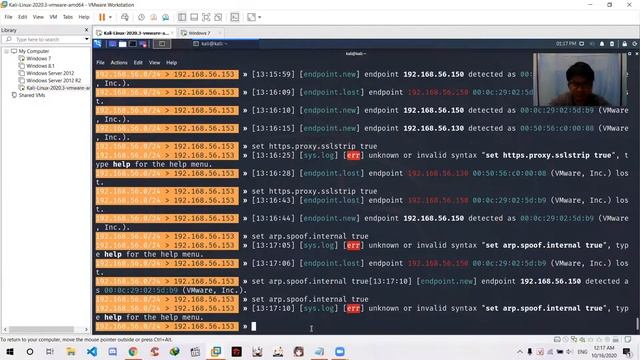640x360 pixels.
Task: Open terminal View menu
Action: pos(154,62)
